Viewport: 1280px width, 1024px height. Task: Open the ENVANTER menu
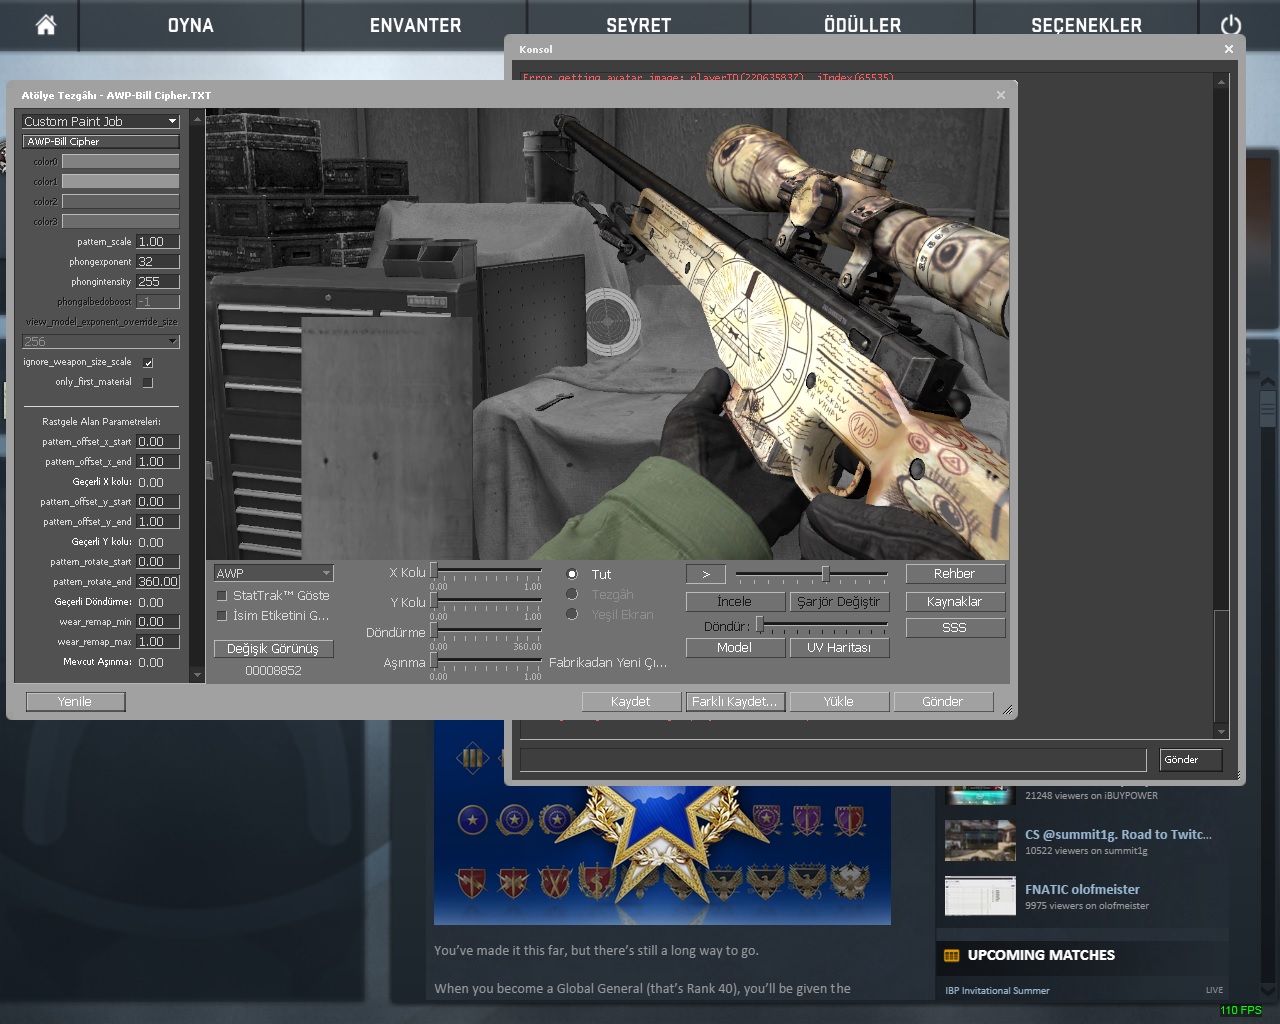pos(415,25)
